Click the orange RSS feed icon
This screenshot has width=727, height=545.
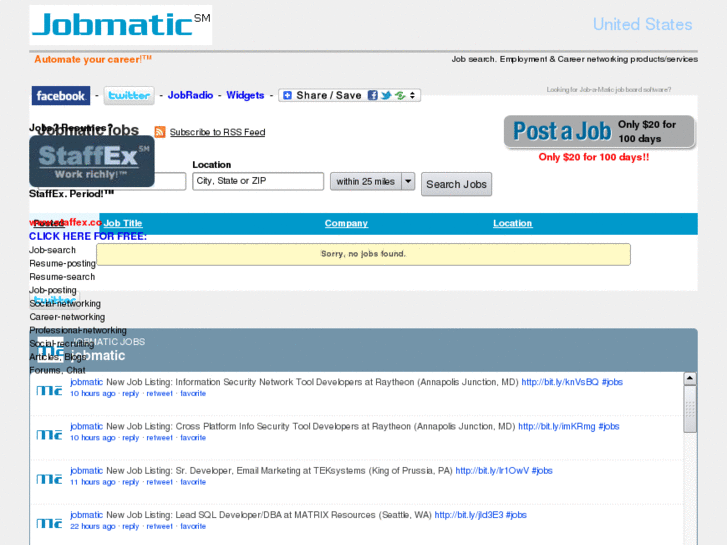coord(160,132)
